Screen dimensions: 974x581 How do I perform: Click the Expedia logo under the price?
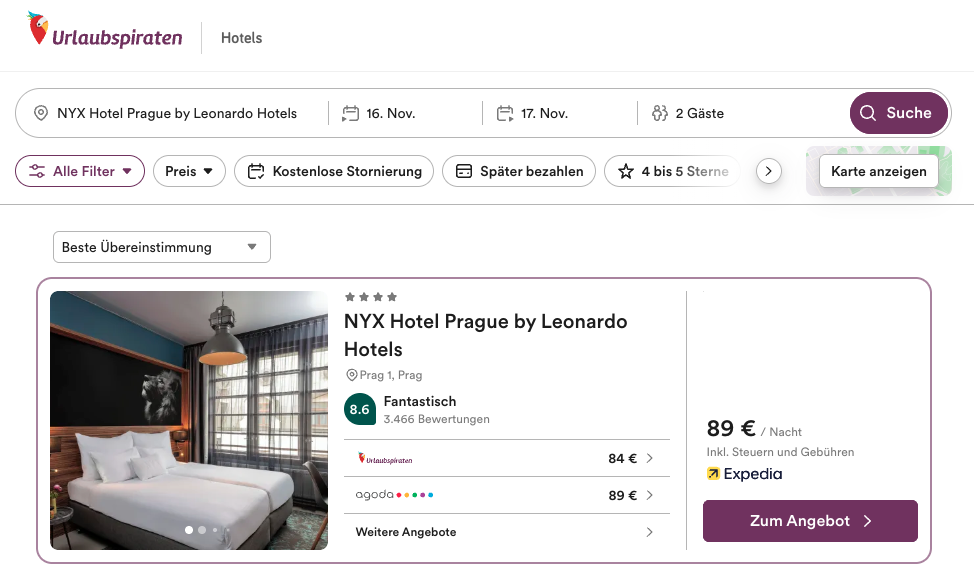[744, 474]
